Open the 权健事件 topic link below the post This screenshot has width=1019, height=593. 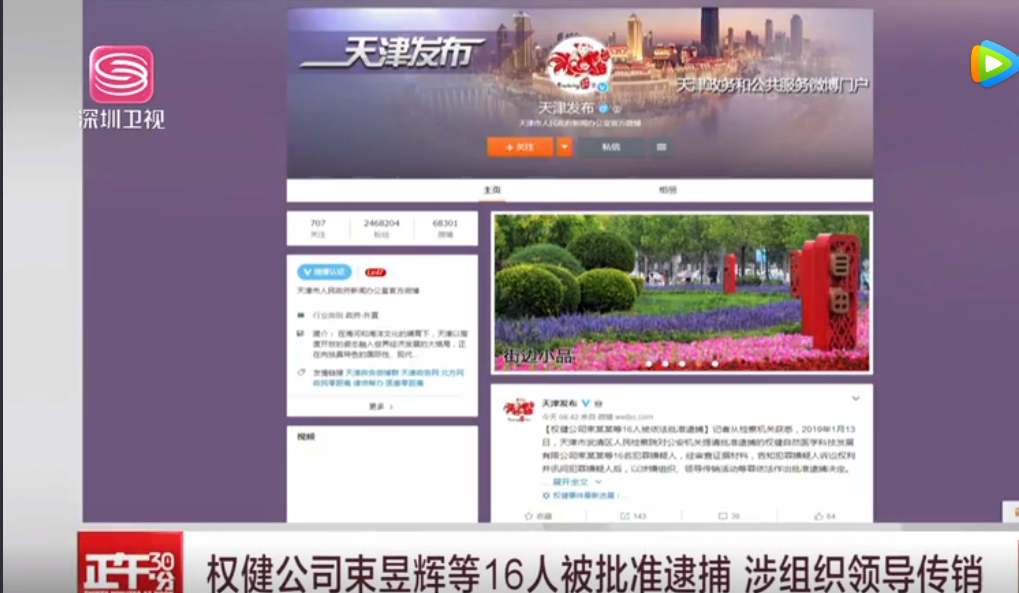584,495
